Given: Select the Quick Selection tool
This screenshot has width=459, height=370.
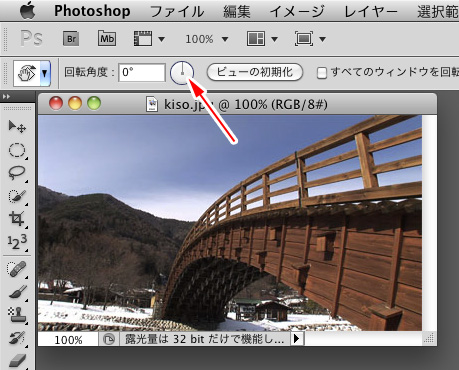Looking at the screenshot, I should pyautogui.click(x=17, y=196).
